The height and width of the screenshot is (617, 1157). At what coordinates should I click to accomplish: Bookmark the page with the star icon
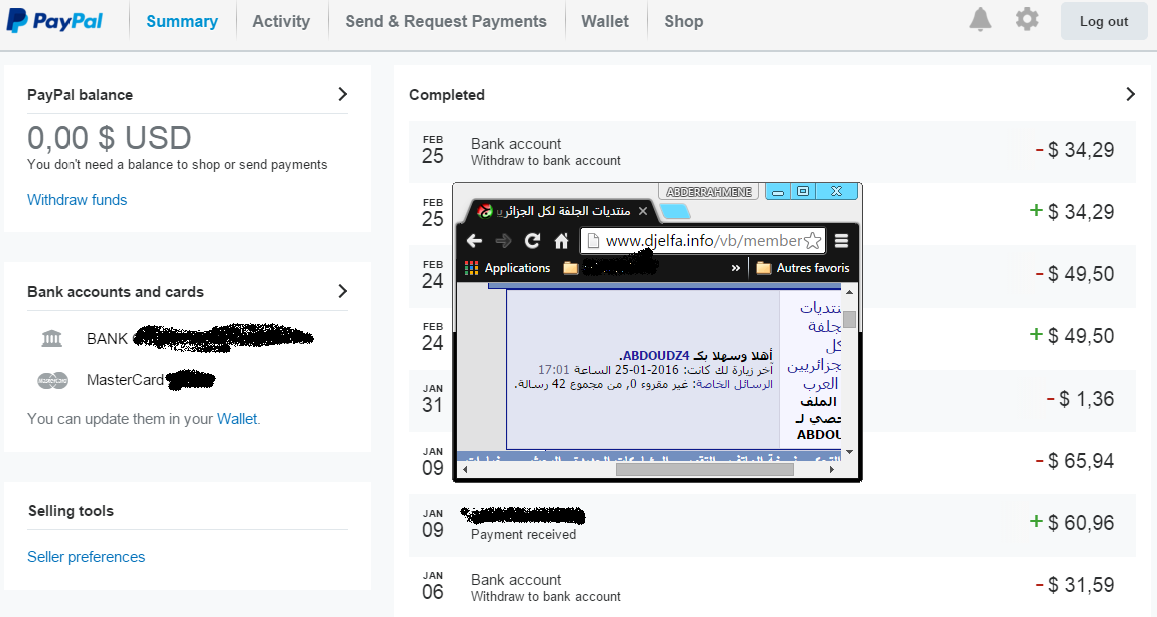(x=812, y=241)
